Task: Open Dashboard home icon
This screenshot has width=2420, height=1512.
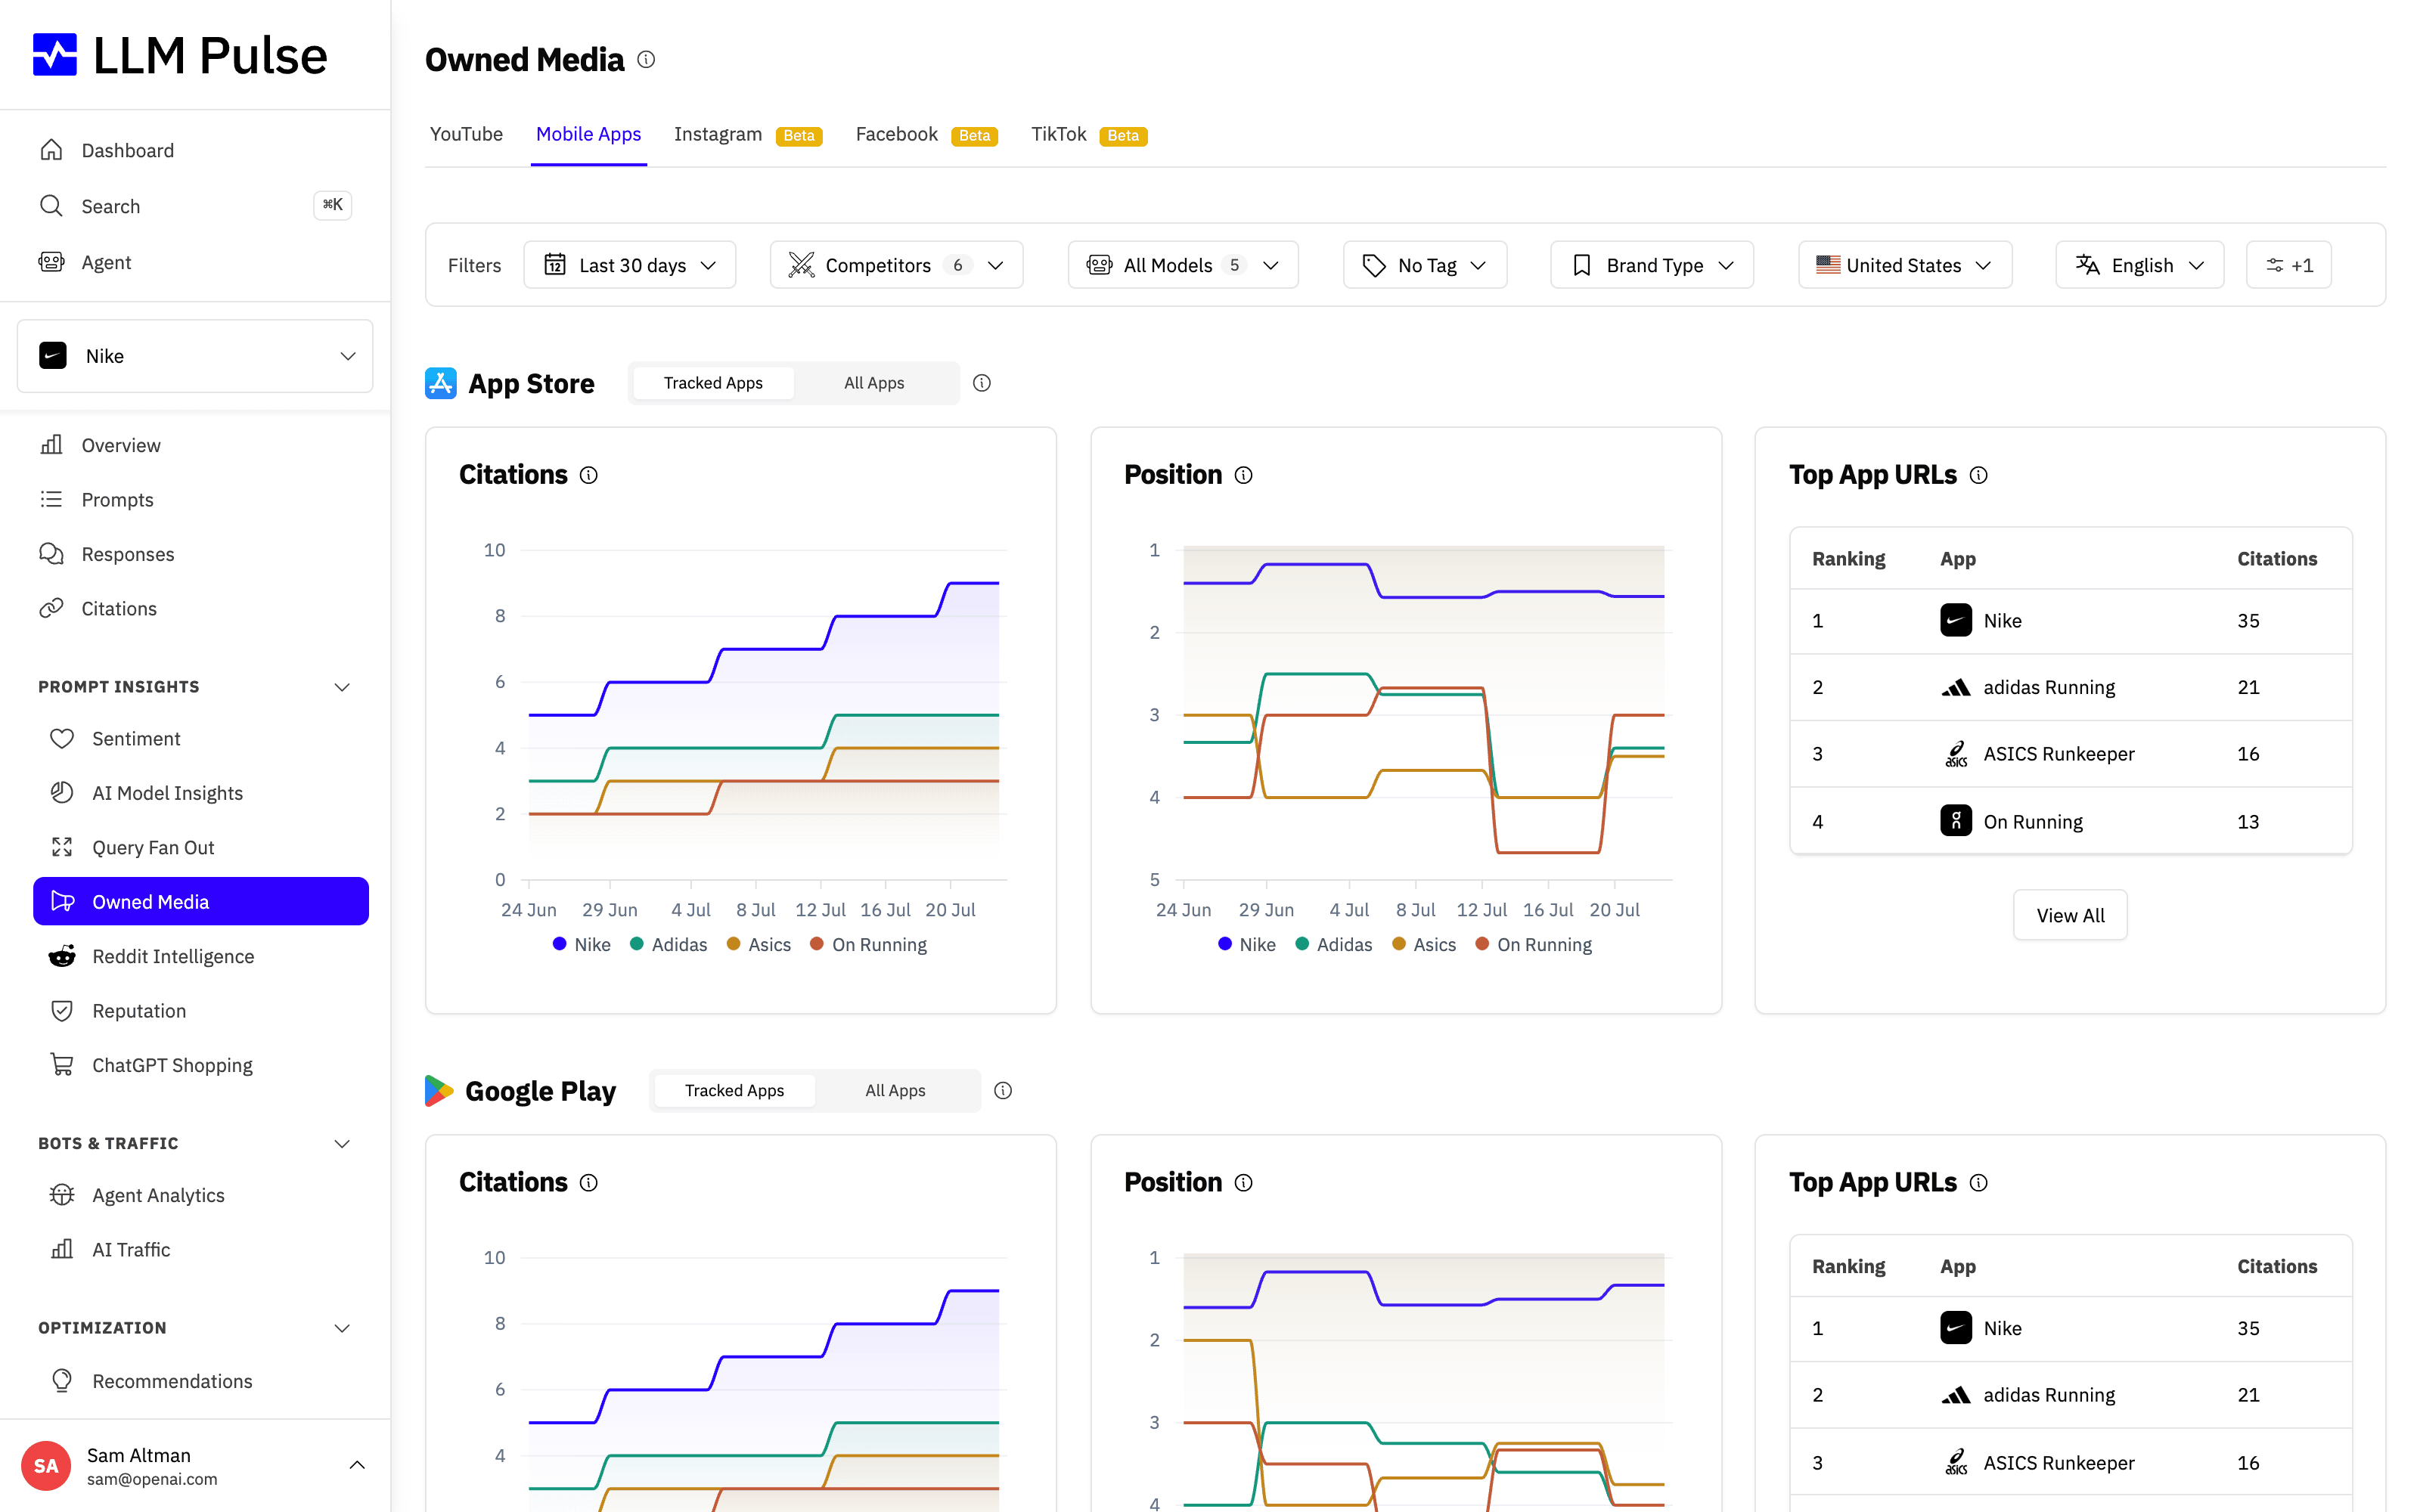Action: [x=51, y=150]
